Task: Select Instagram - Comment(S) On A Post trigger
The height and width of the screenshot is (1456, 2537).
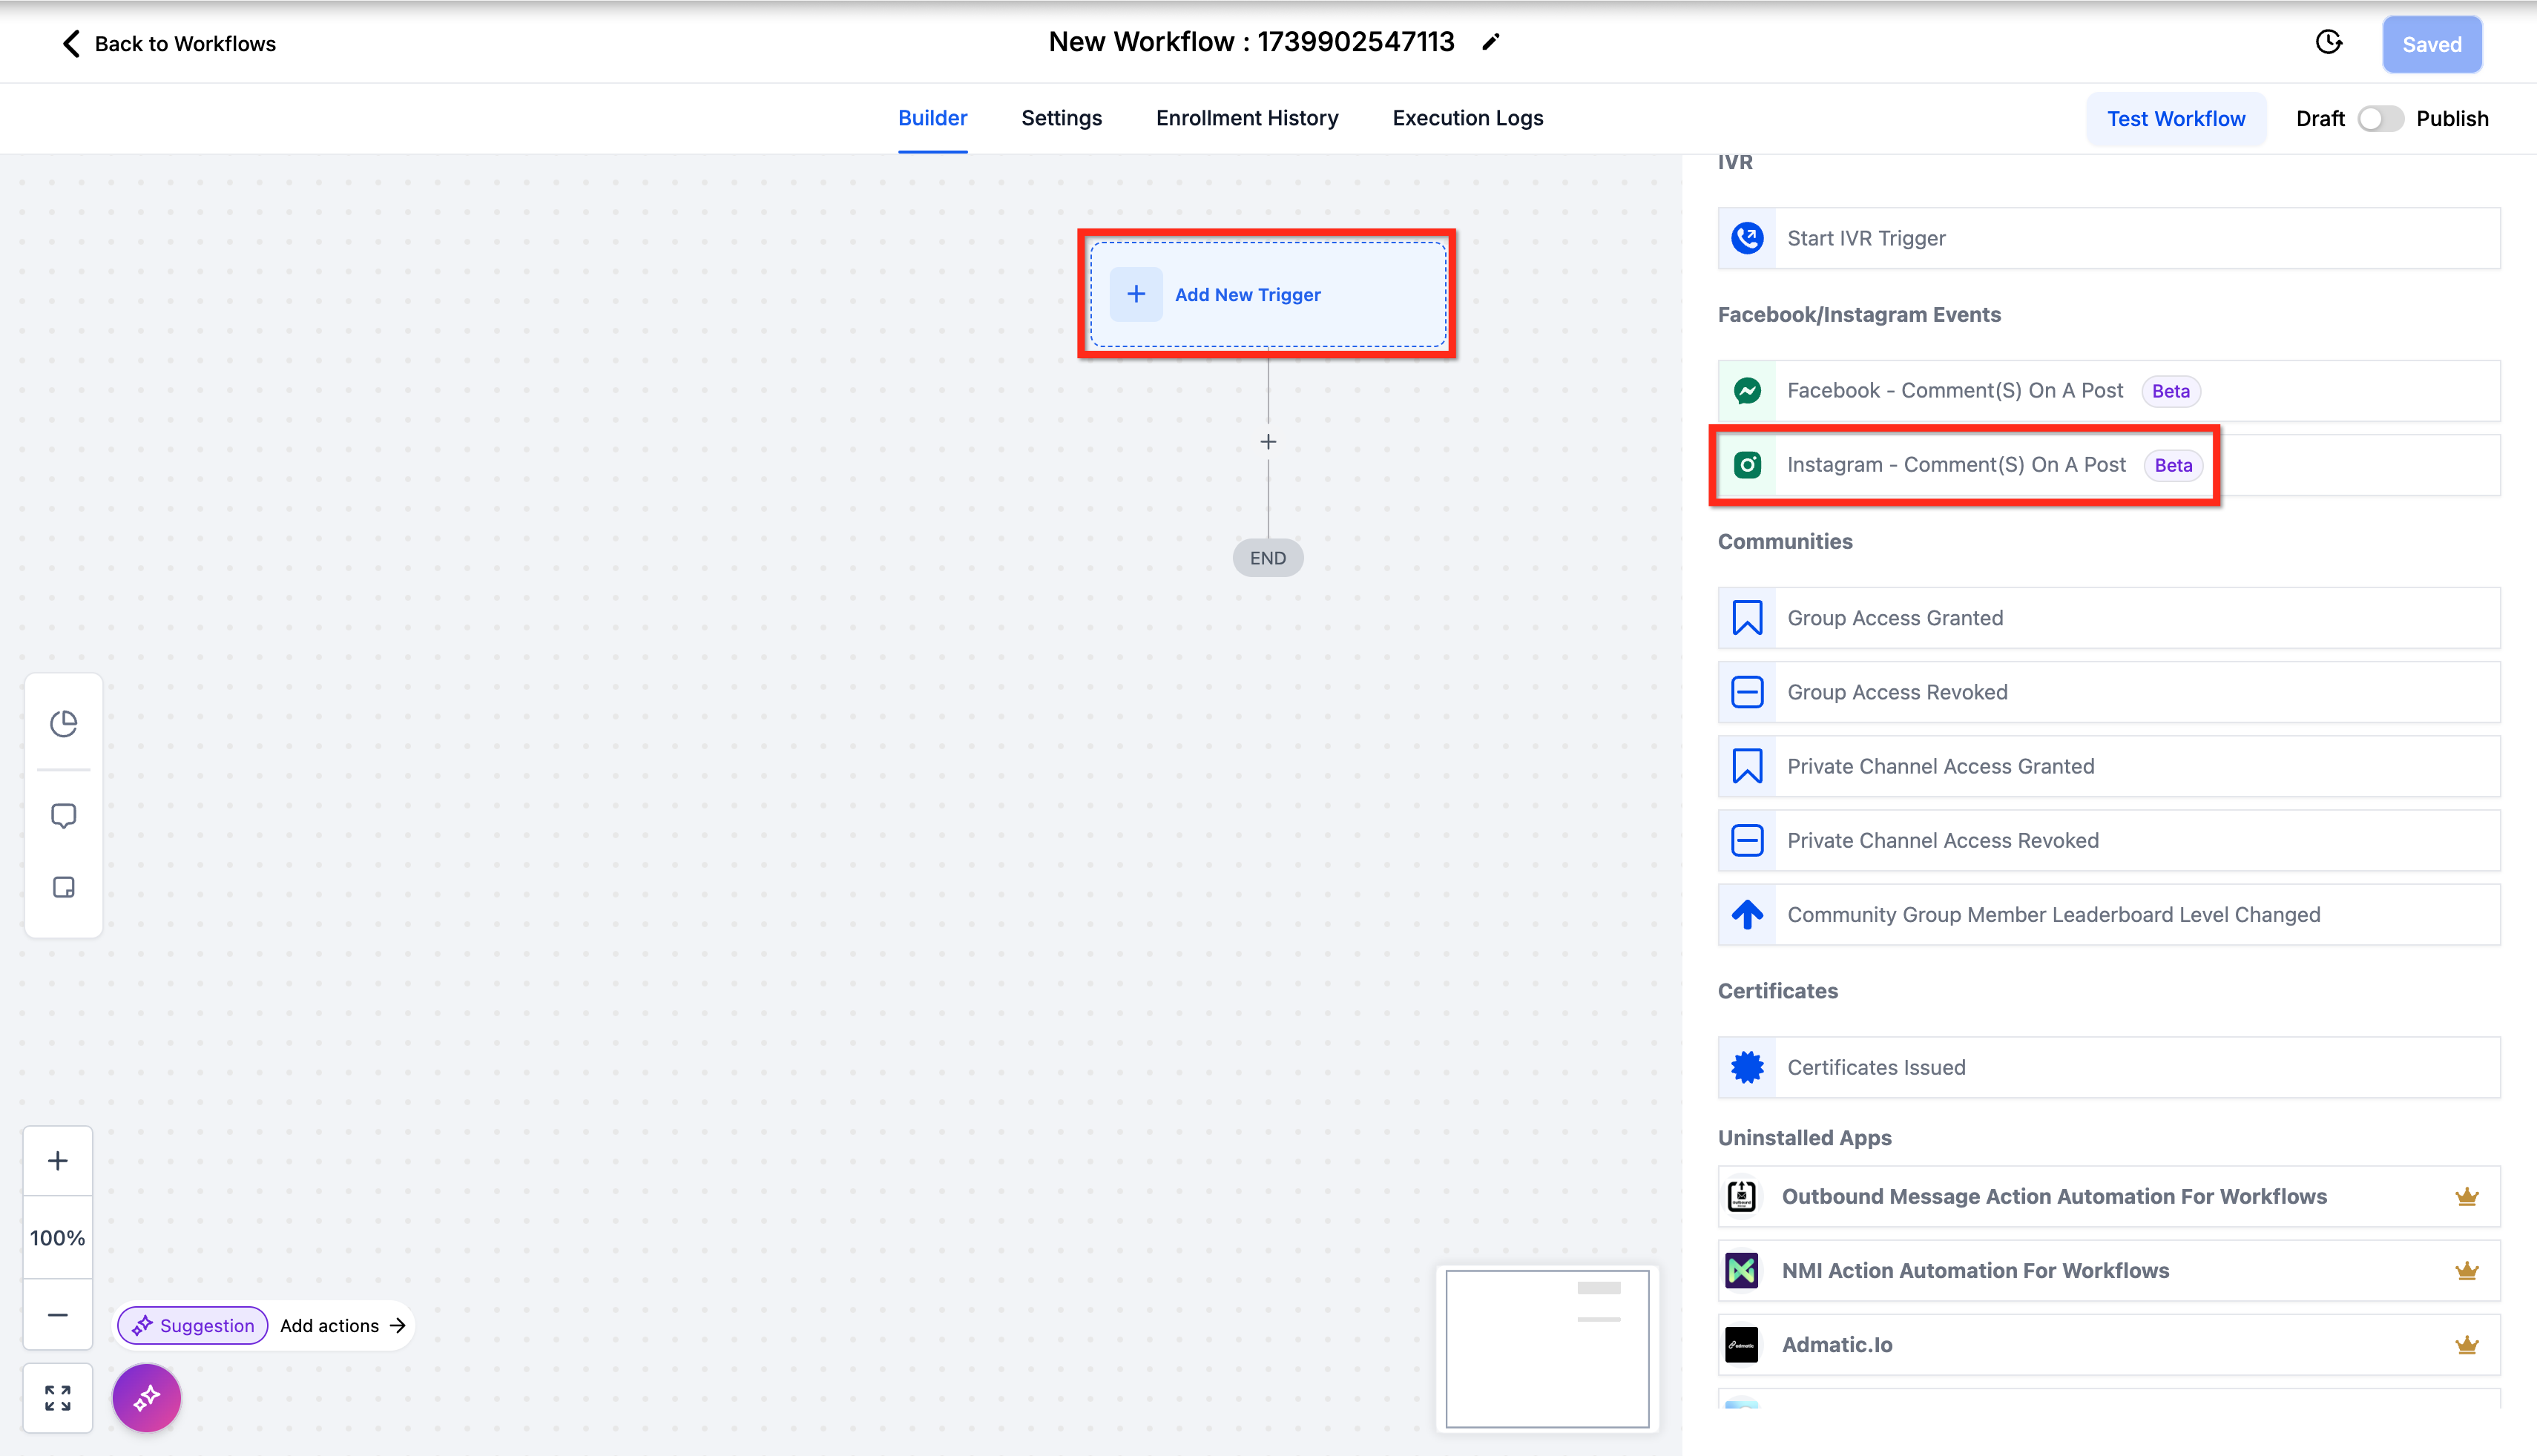Action: click(x=1955, y=465)
